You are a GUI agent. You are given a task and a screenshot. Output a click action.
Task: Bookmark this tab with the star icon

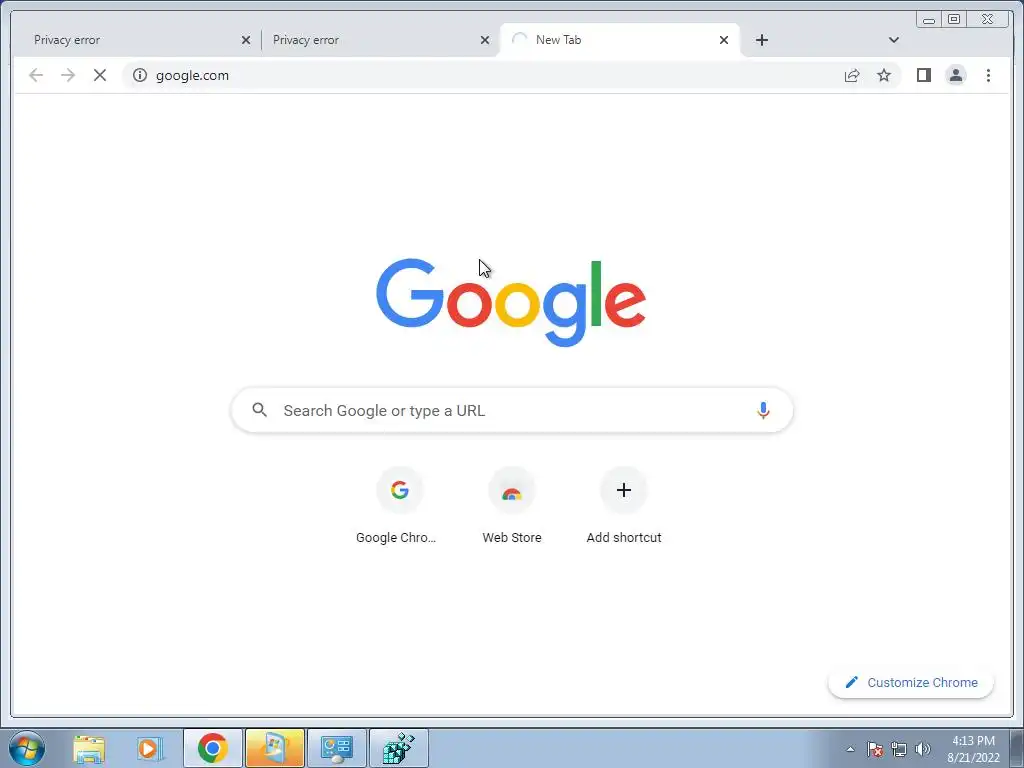(x=884, y=75)
